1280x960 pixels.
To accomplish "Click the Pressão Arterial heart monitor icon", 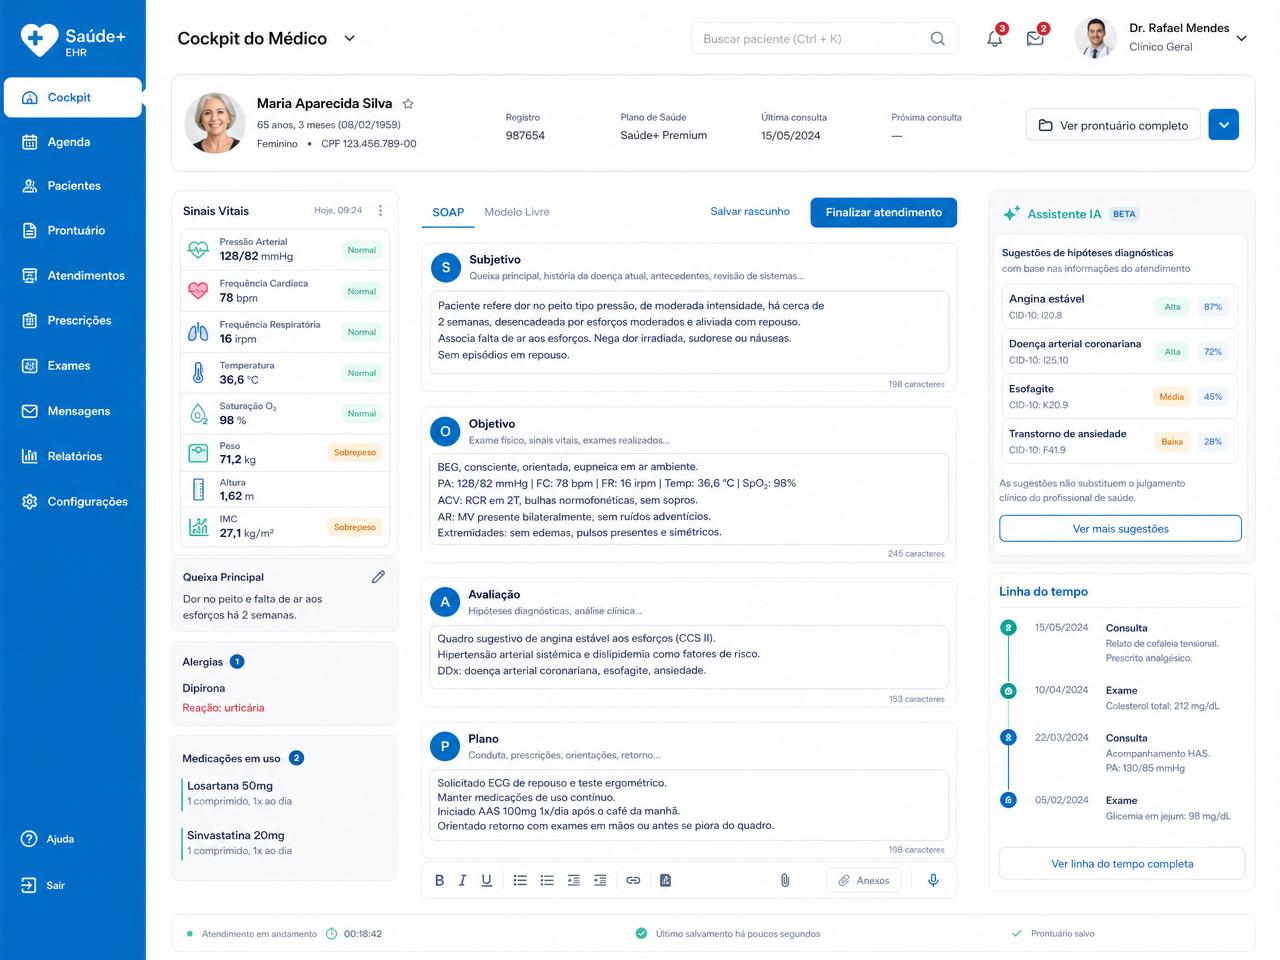I will (198, 250).
